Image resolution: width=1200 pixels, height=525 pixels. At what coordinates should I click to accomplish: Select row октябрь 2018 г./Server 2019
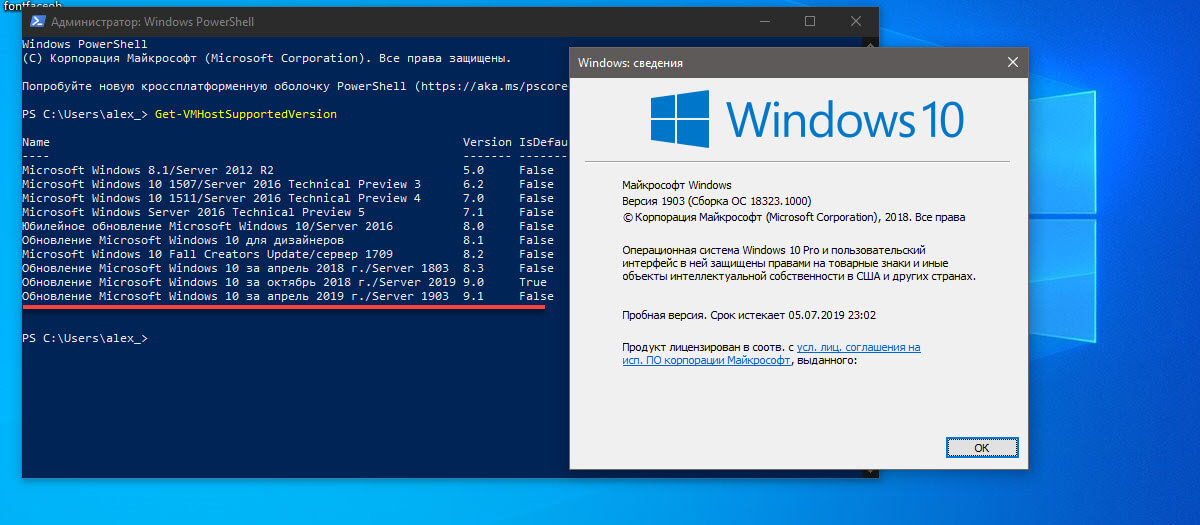288,282
